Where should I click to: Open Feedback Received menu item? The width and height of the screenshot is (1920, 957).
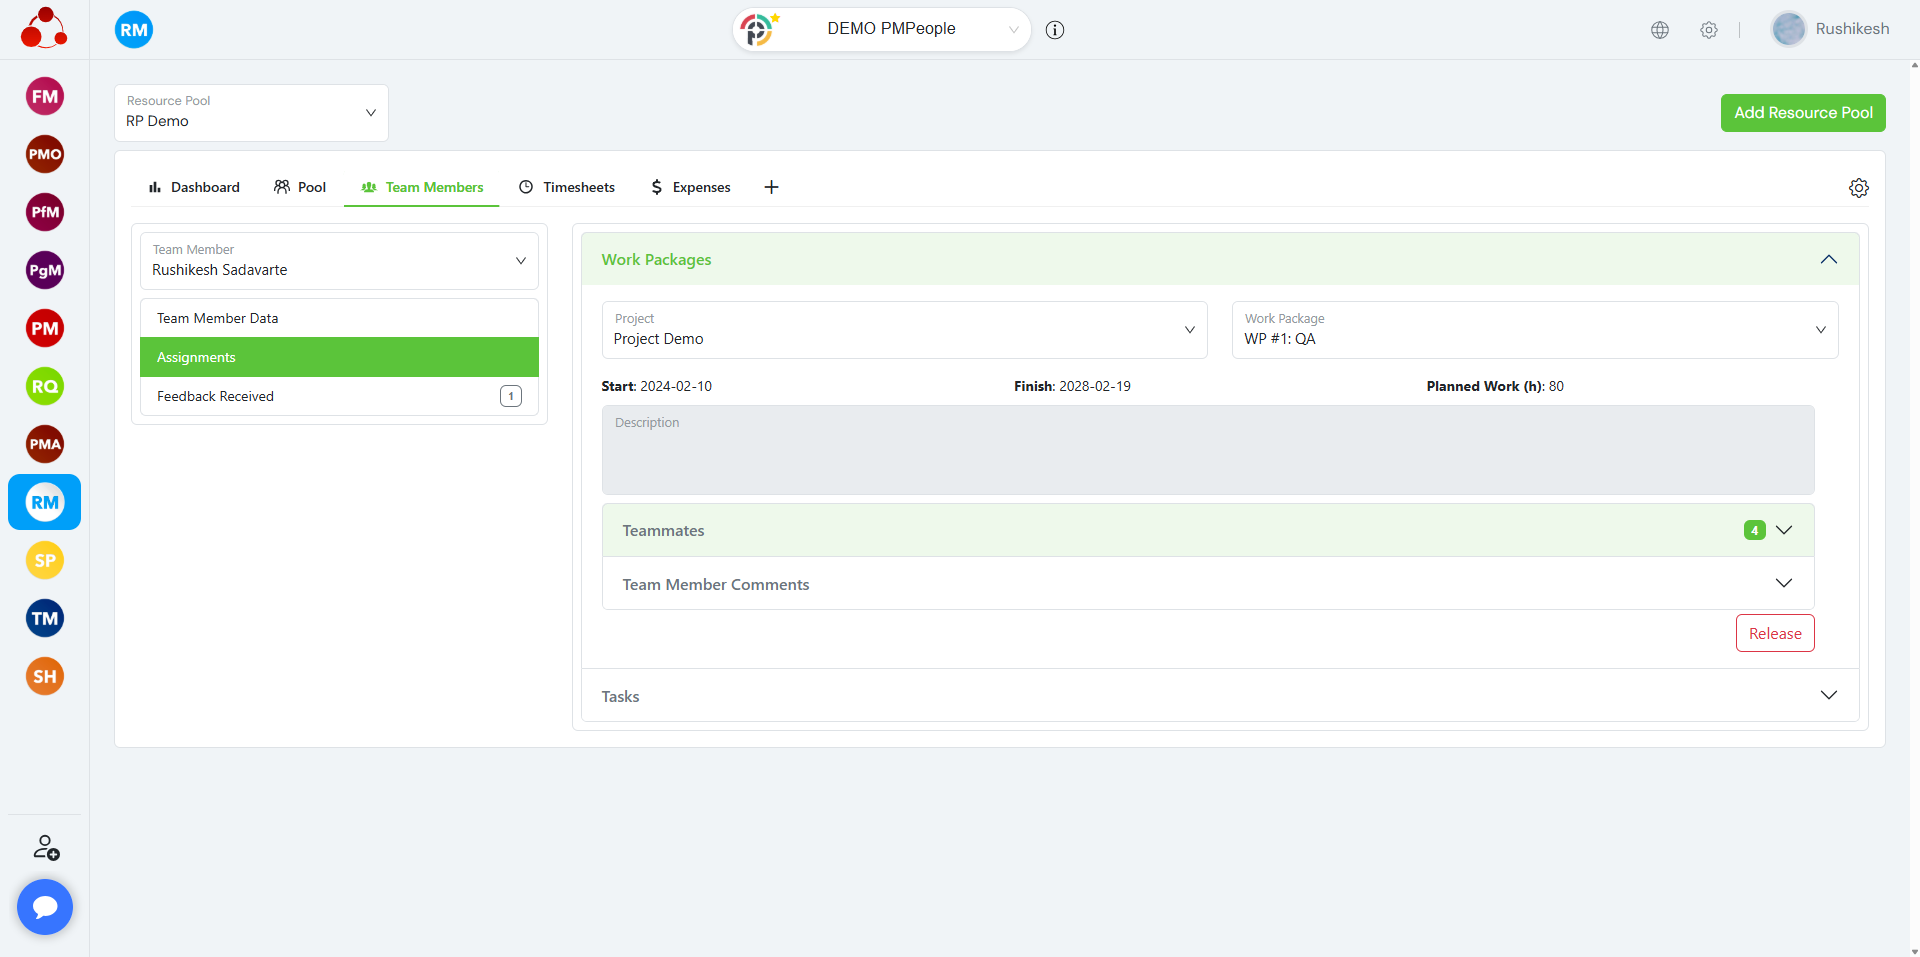click(x=339, y=396)
